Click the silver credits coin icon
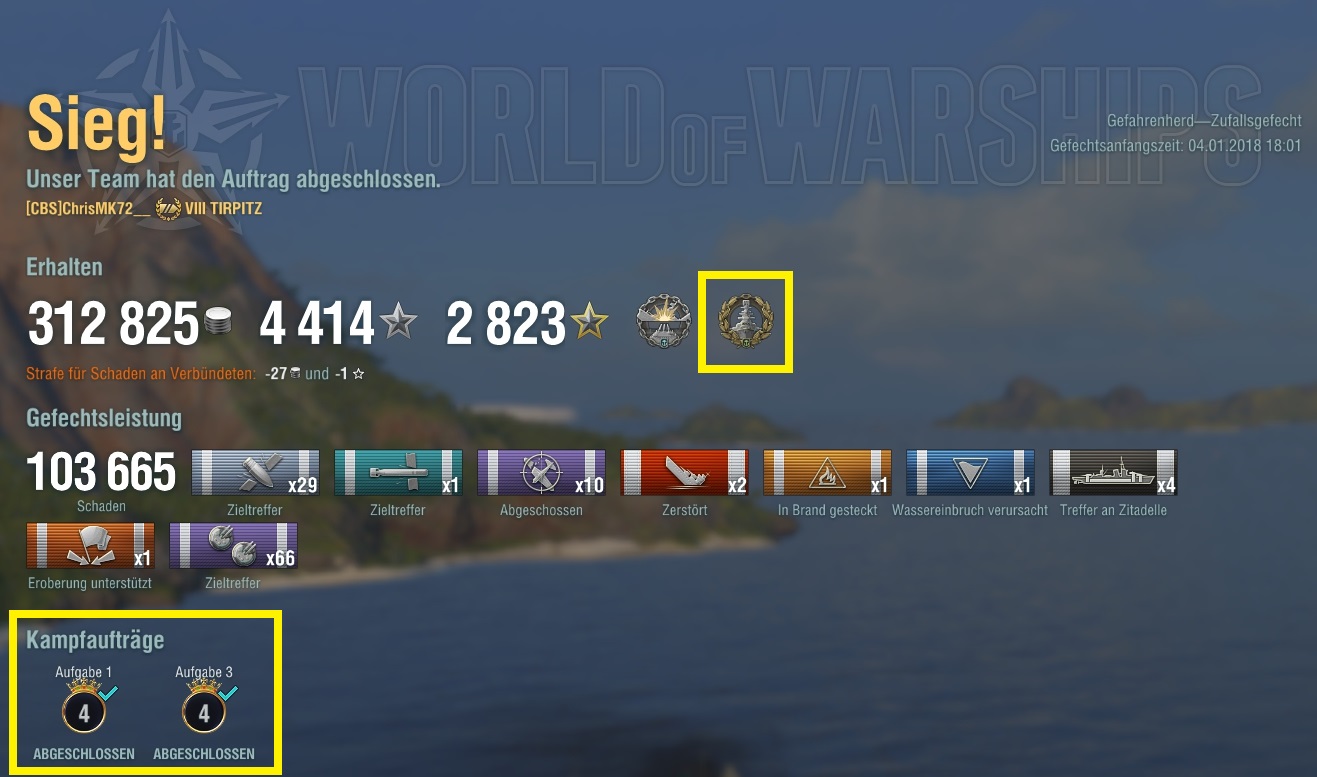This screenshot has height=777, width=1317. 219,323
